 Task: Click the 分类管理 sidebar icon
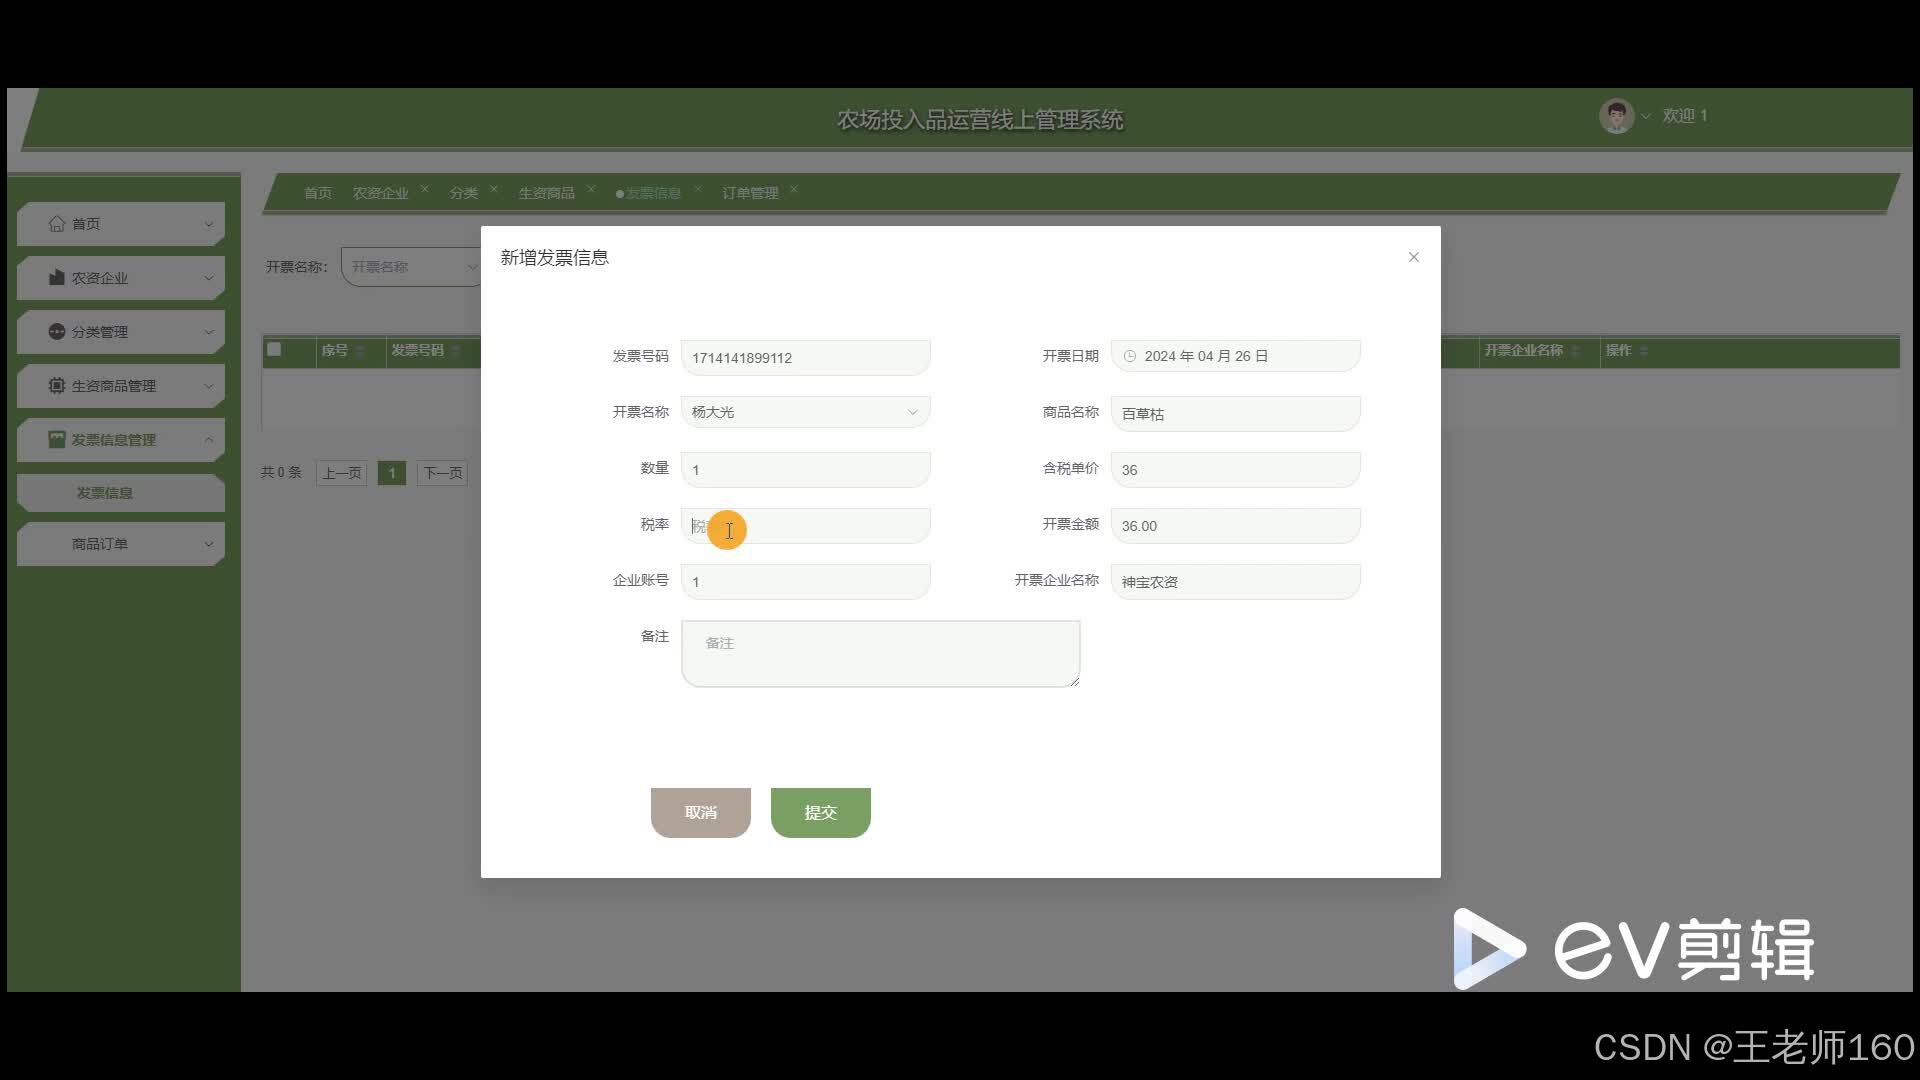[x=57, y=332]
